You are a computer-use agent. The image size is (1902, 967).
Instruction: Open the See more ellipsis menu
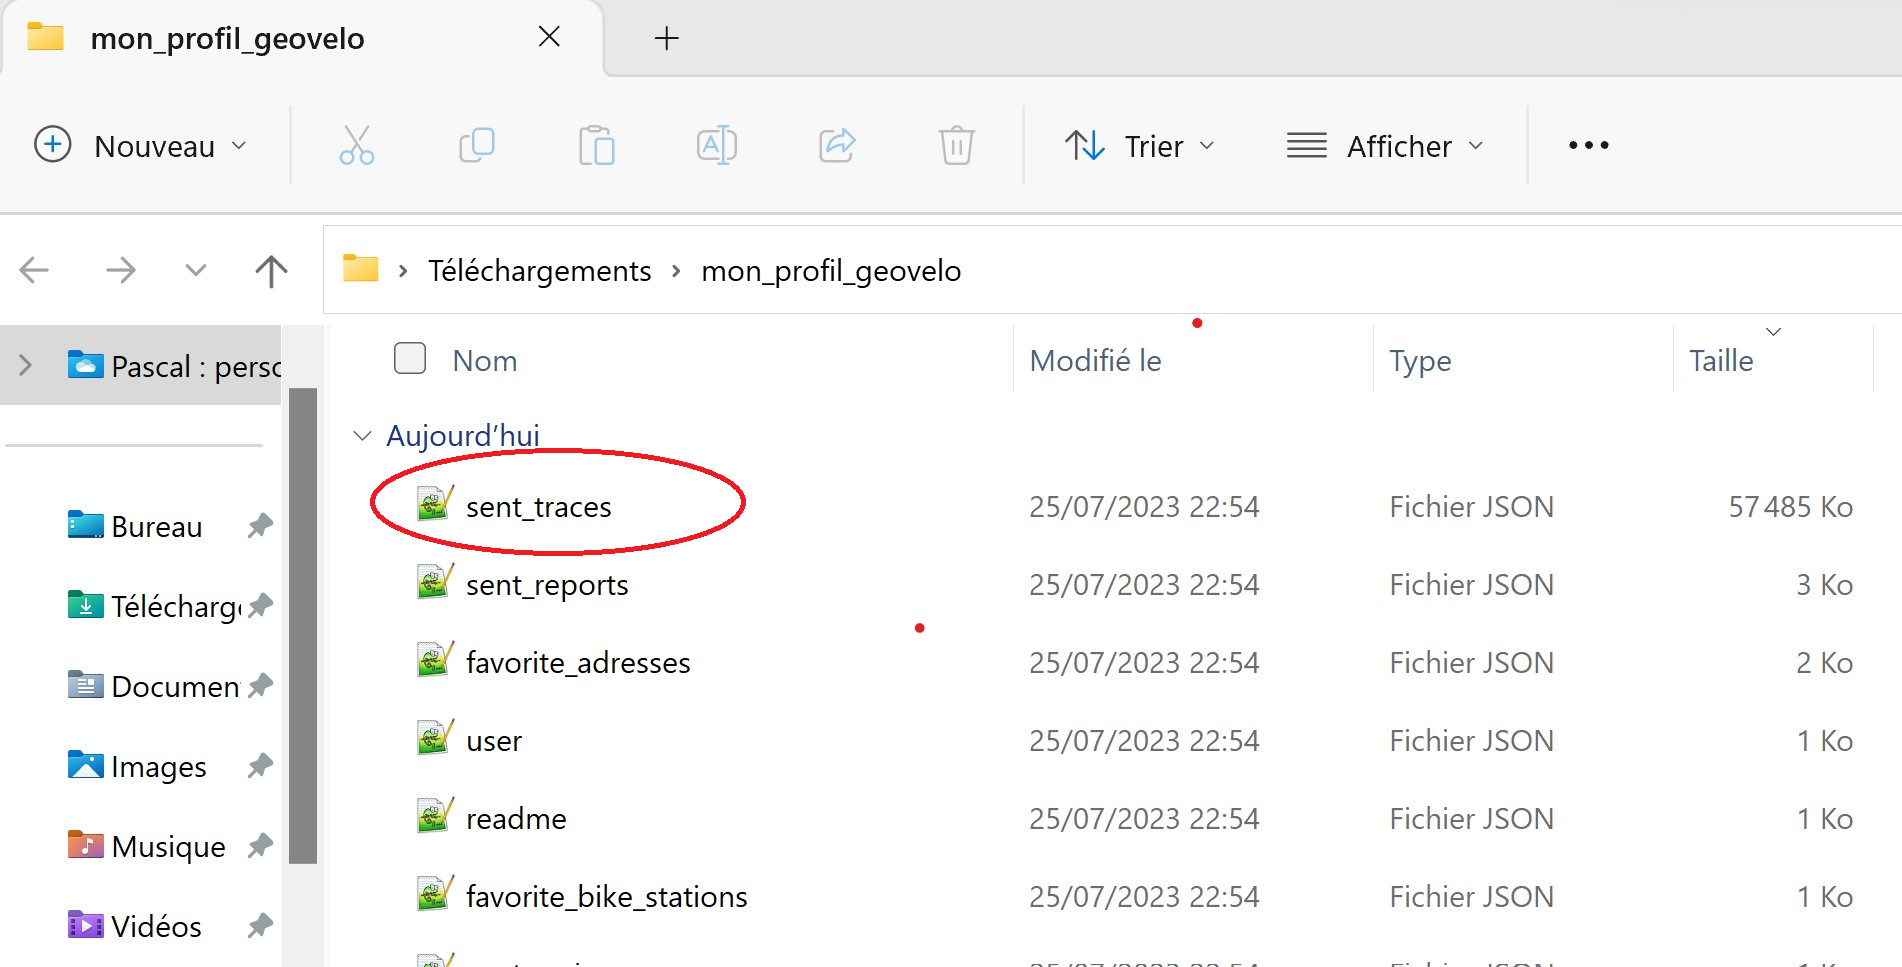(1587, 145)
